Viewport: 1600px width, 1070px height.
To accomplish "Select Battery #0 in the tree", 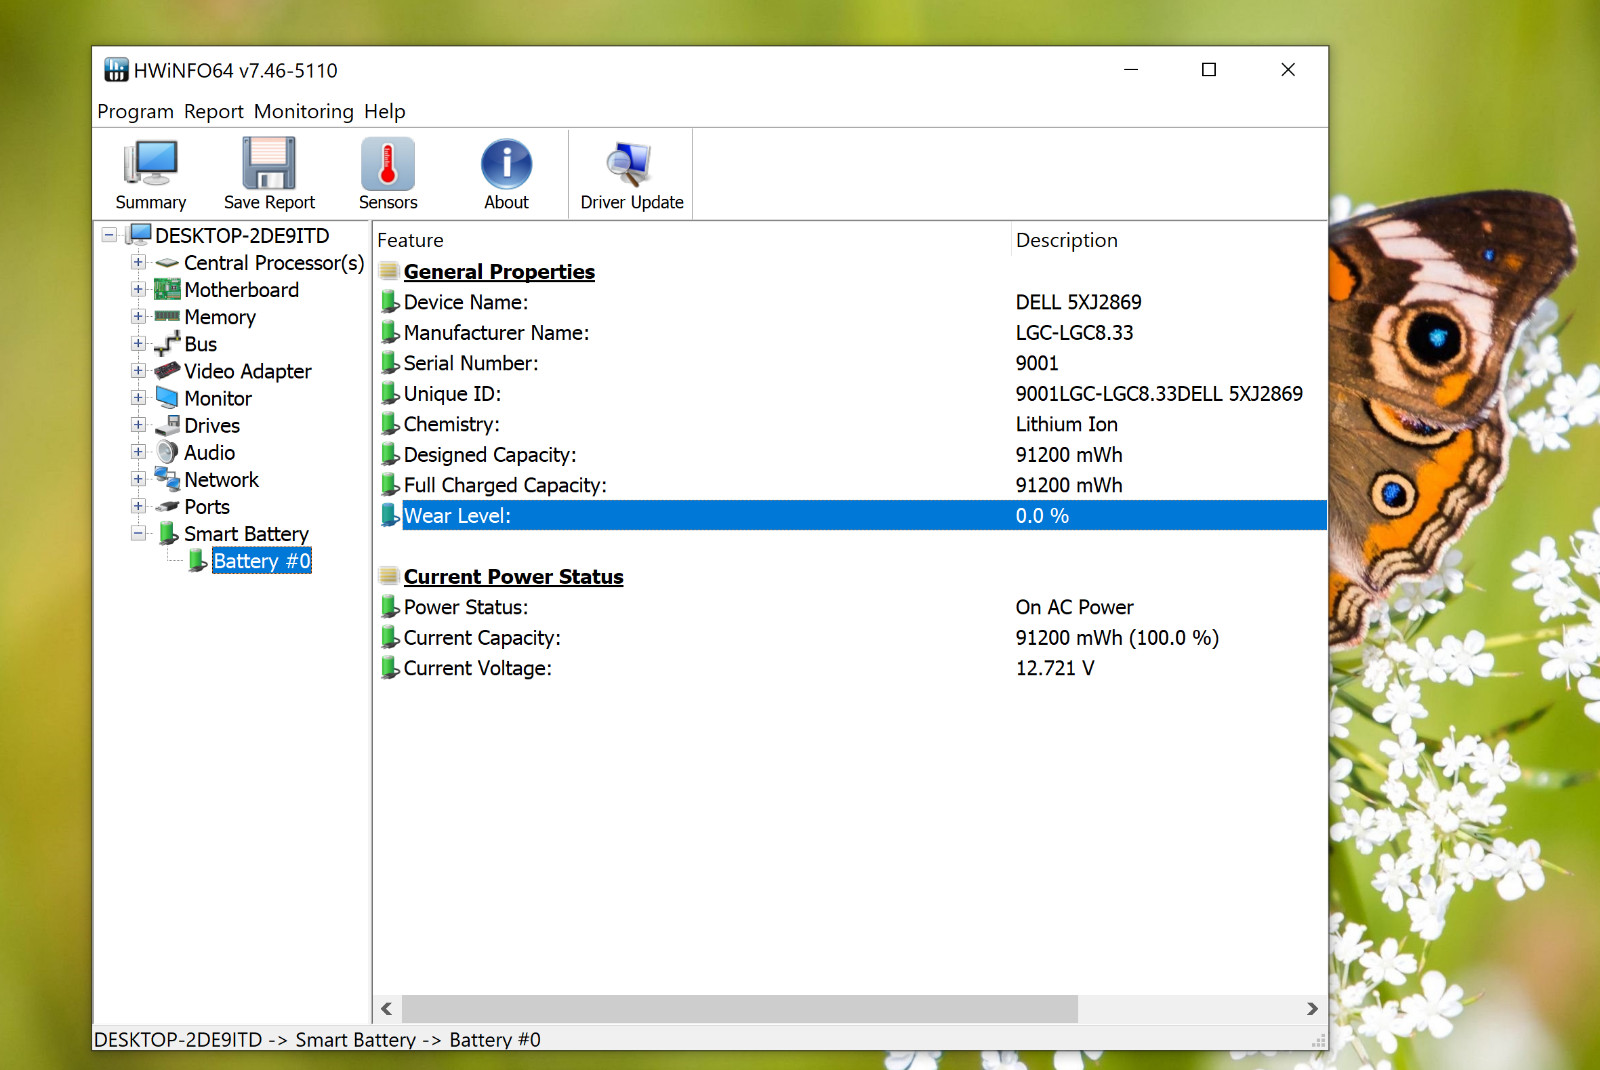I will (x=262, y=561).
